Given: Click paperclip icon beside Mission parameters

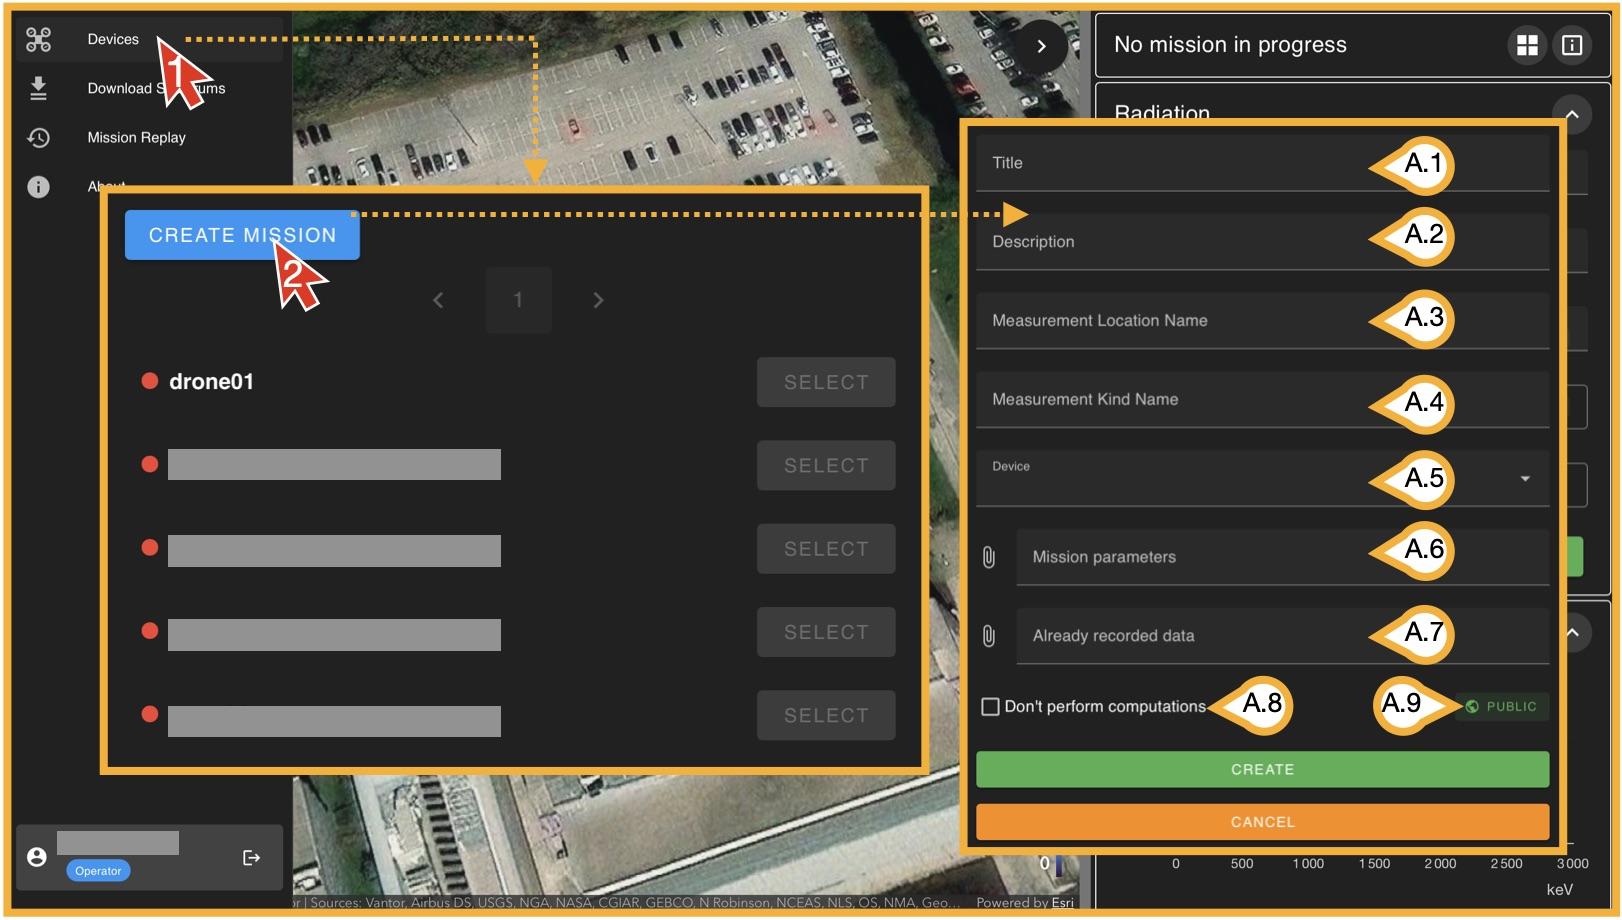Looking at the screenshot, I should (989, 557).
